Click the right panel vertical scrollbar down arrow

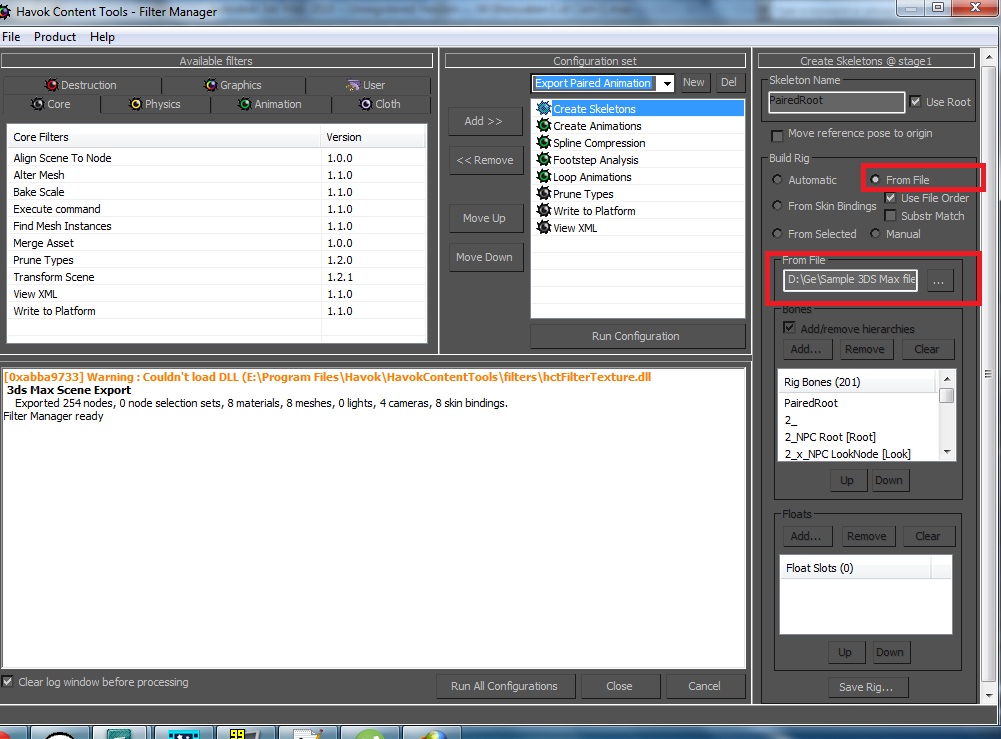(x=990, y=696)
